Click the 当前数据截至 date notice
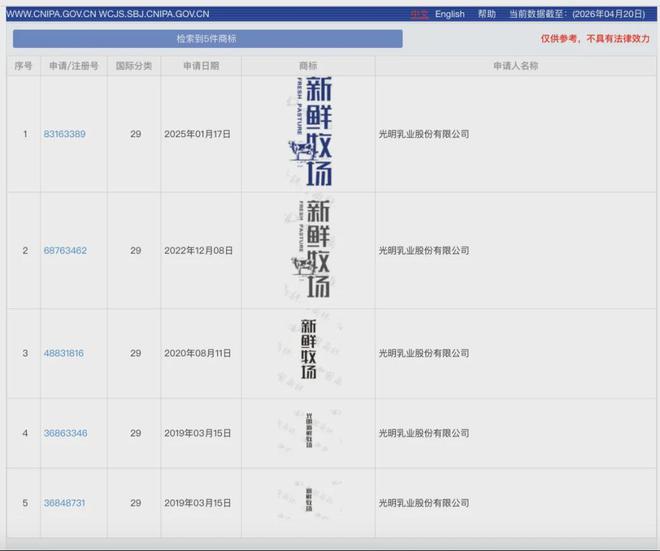The width and height of the screenshot is (660, 551). (577, 14)
